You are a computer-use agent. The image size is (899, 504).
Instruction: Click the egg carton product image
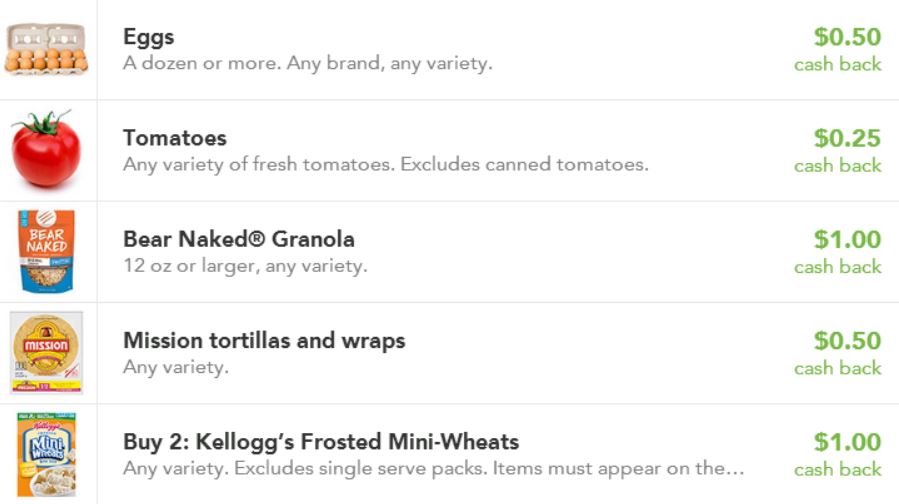(46, 48)
